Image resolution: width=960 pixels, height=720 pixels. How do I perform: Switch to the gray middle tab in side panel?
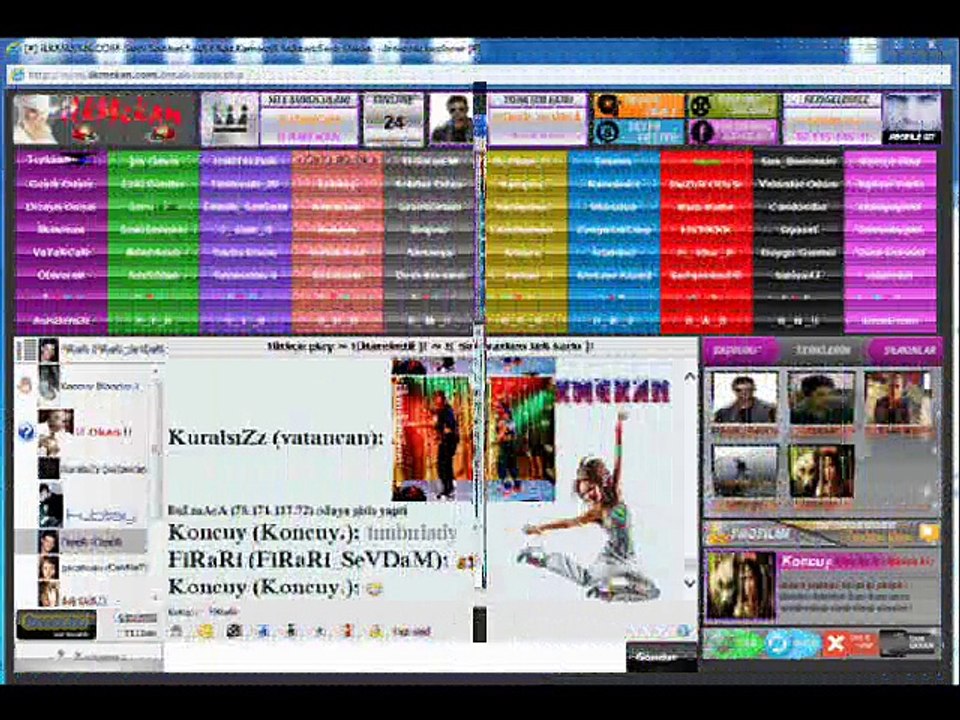[822, 350]
